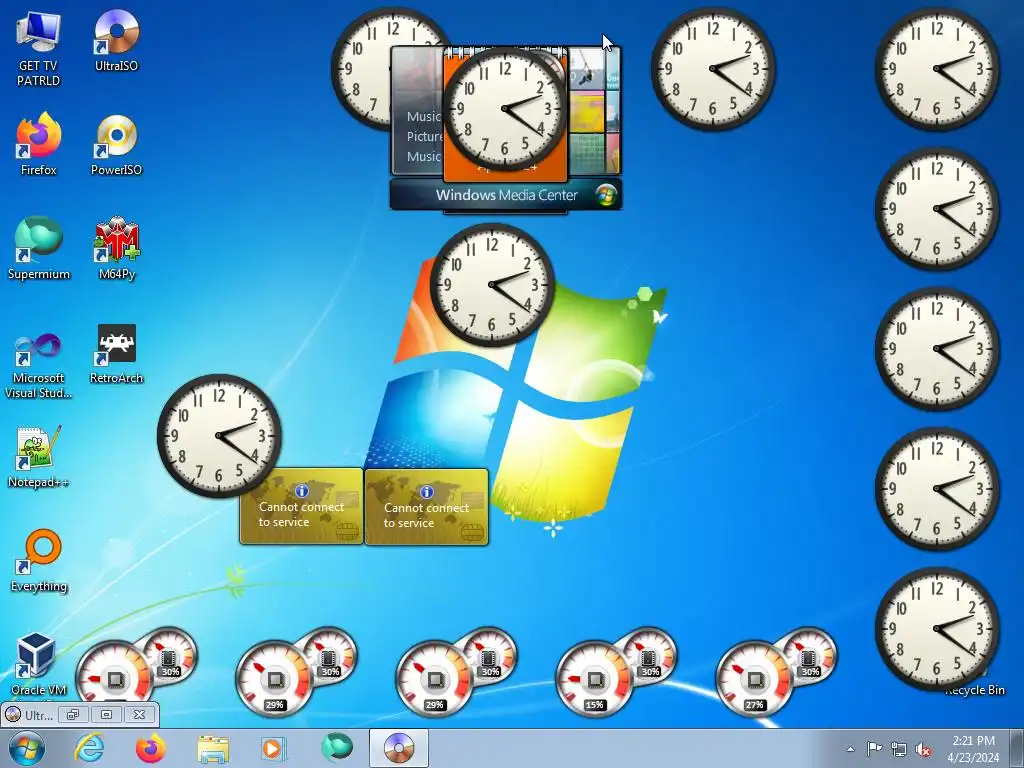Open Windows Explorer from the taskbar
The image size is (1024, 768).
click(213, 748)
